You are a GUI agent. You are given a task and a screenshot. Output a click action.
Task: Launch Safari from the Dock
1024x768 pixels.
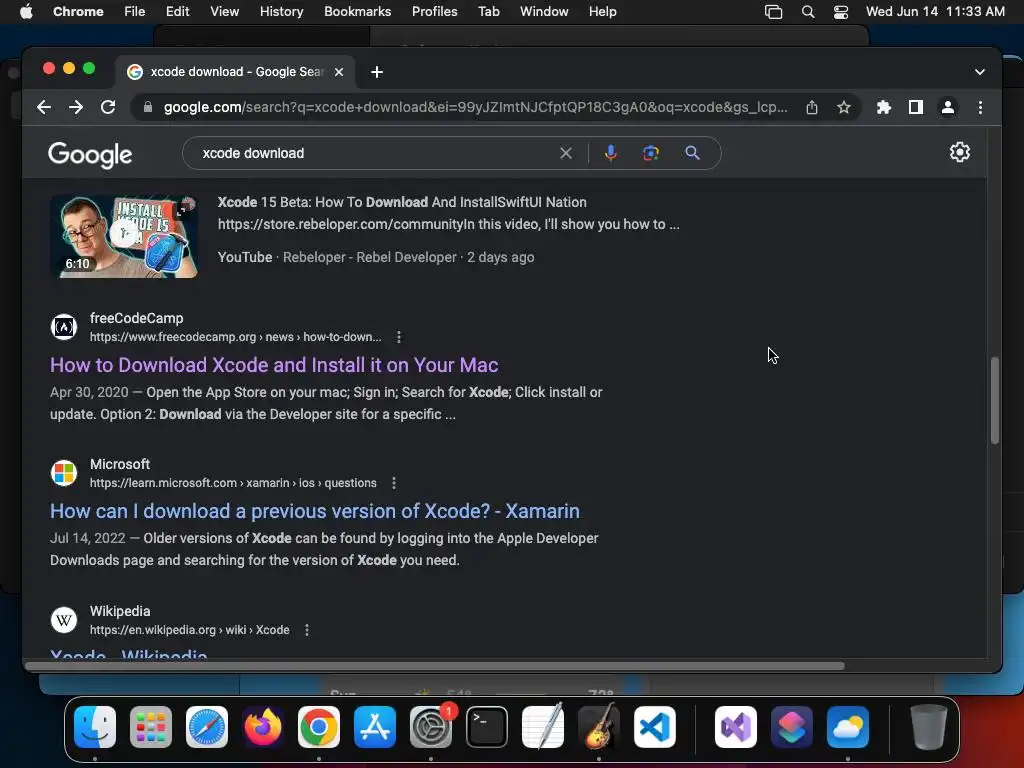pos(207,727)
